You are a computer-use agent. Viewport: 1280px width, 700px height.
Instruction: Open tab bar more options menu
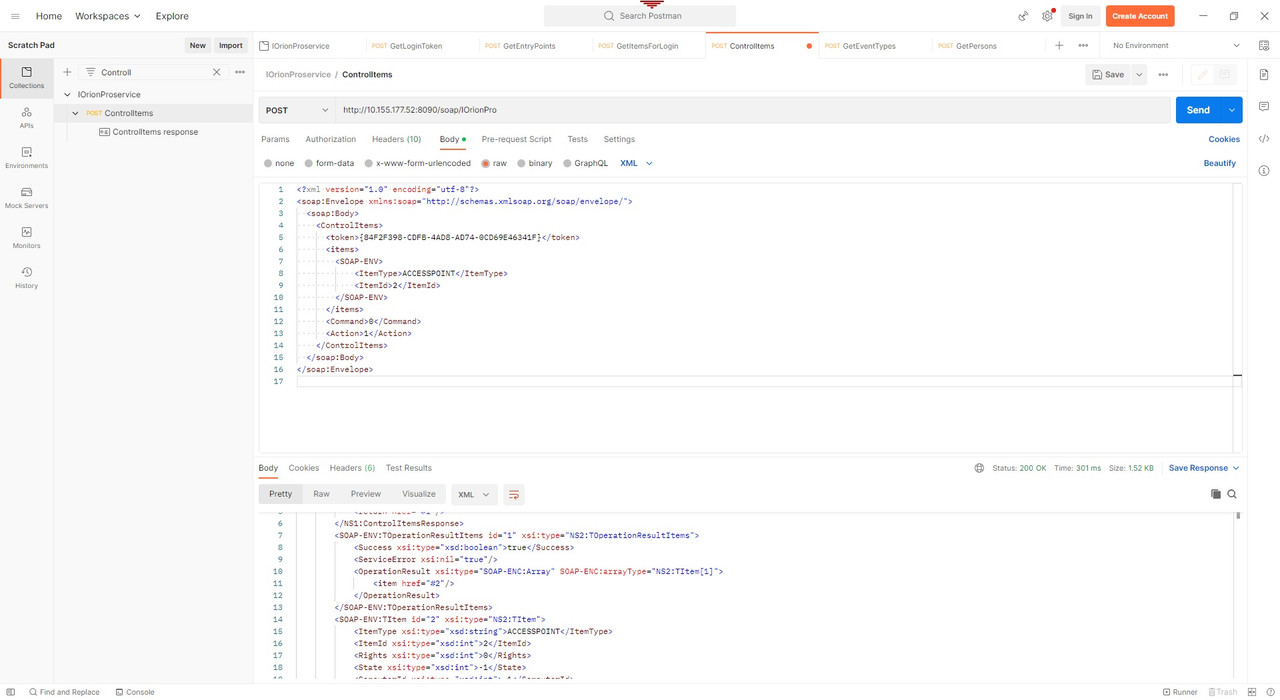coord(1083,45)
